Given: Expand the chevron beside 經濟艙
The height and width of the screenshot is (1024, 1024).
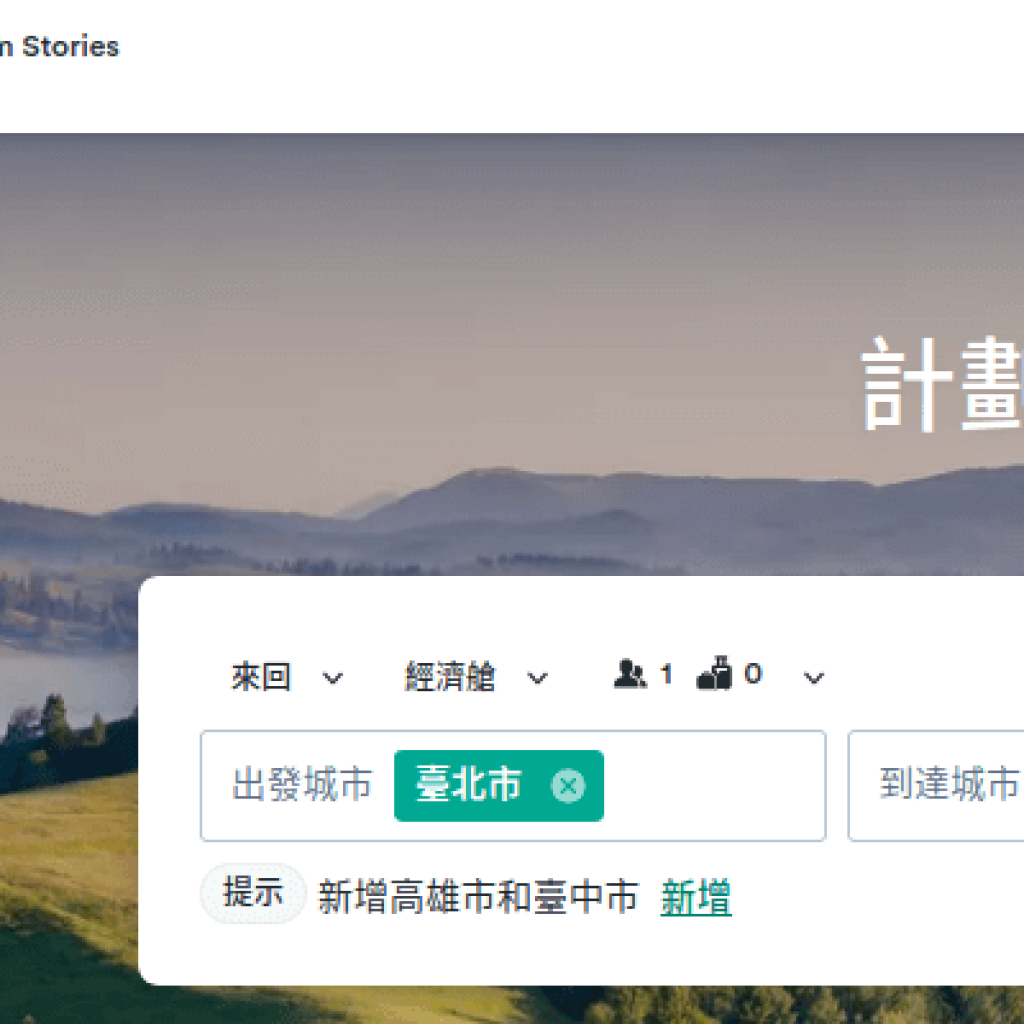Looking at the screenshot, I should pos(537,679).
